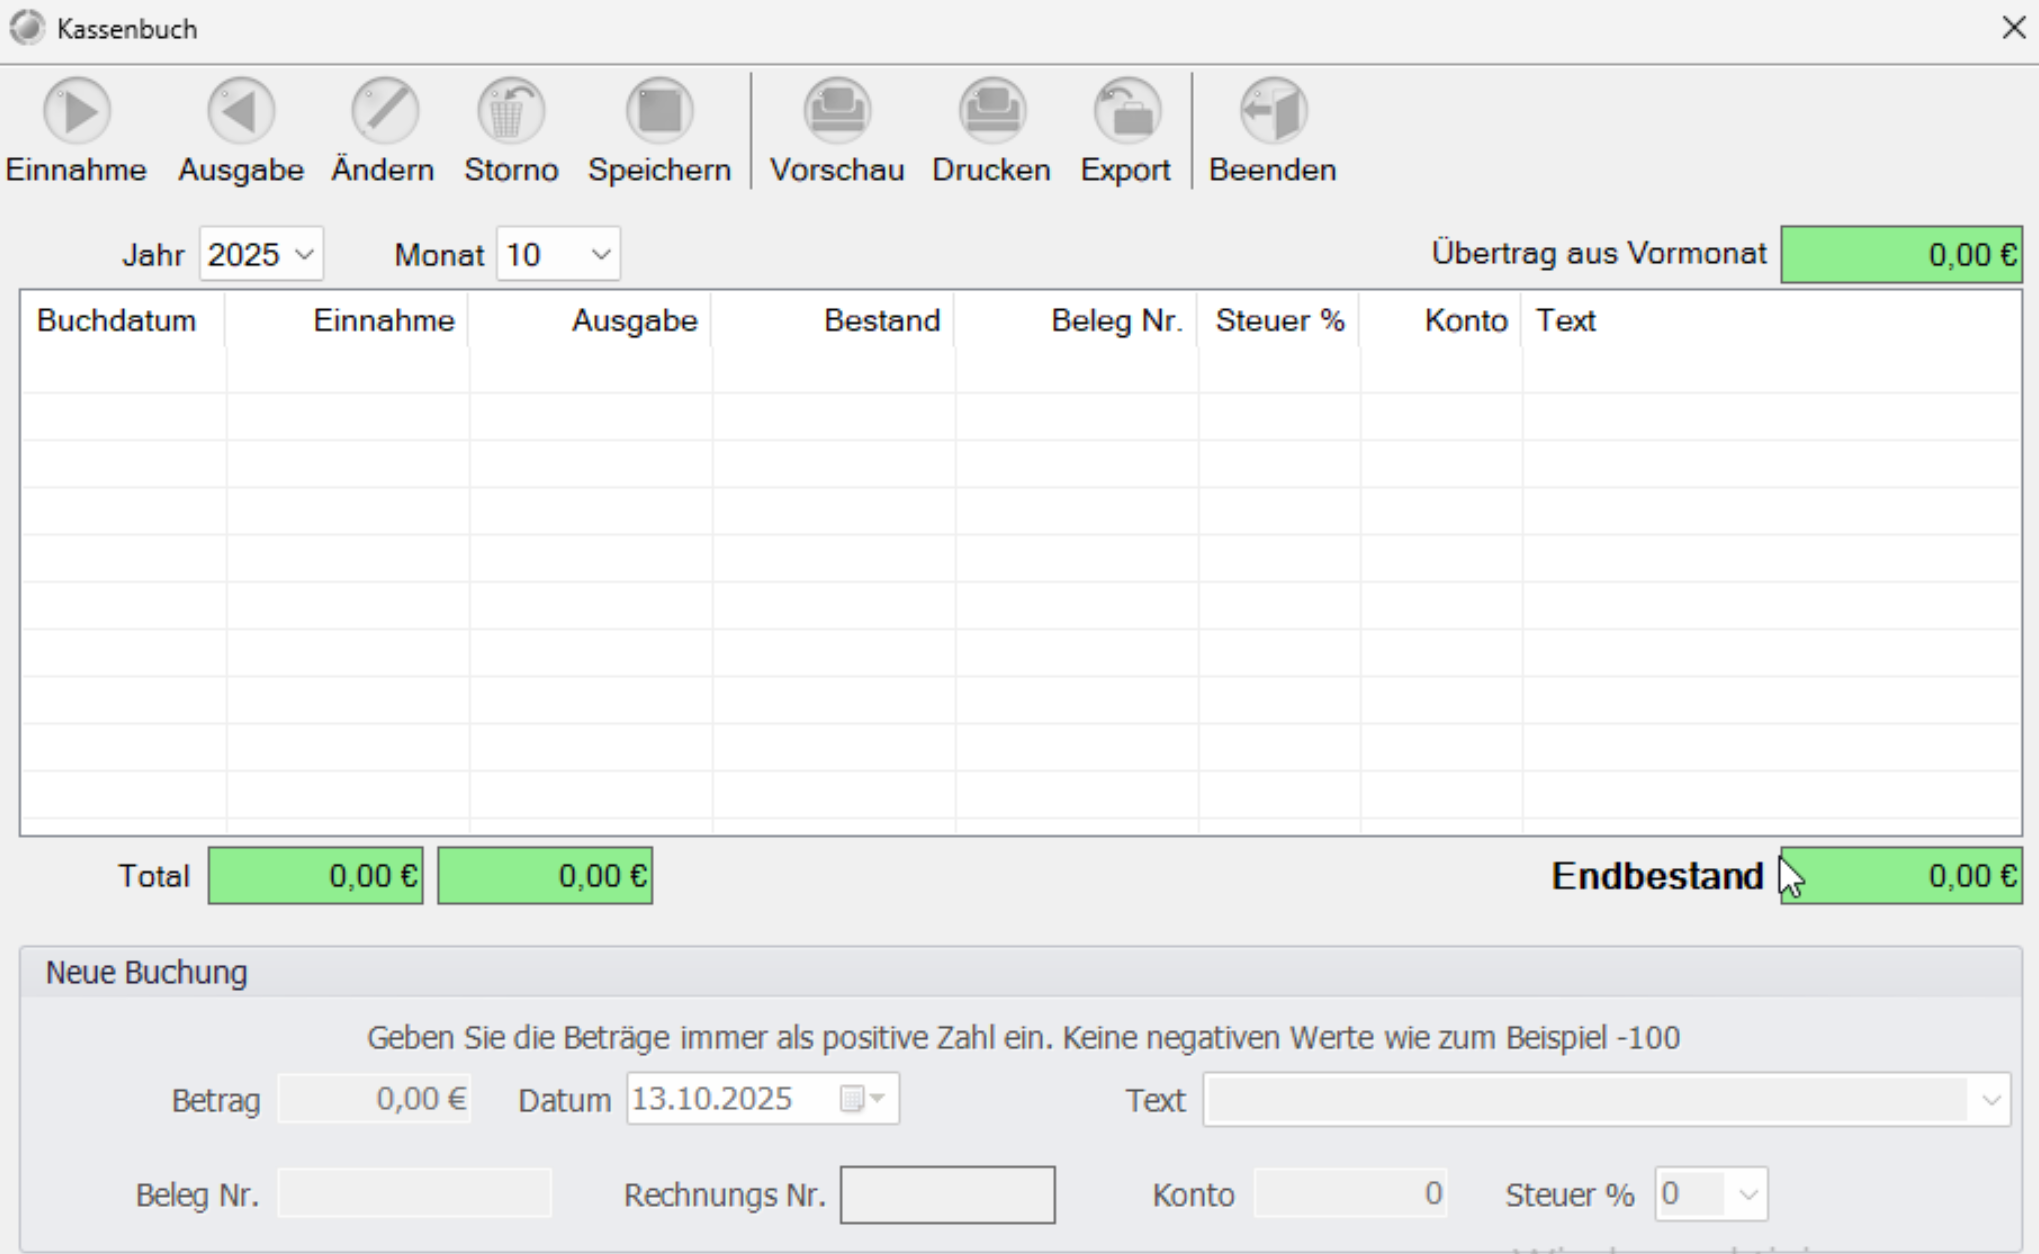
Task: Click the Export icon
Action: (x=1127, y=111)
